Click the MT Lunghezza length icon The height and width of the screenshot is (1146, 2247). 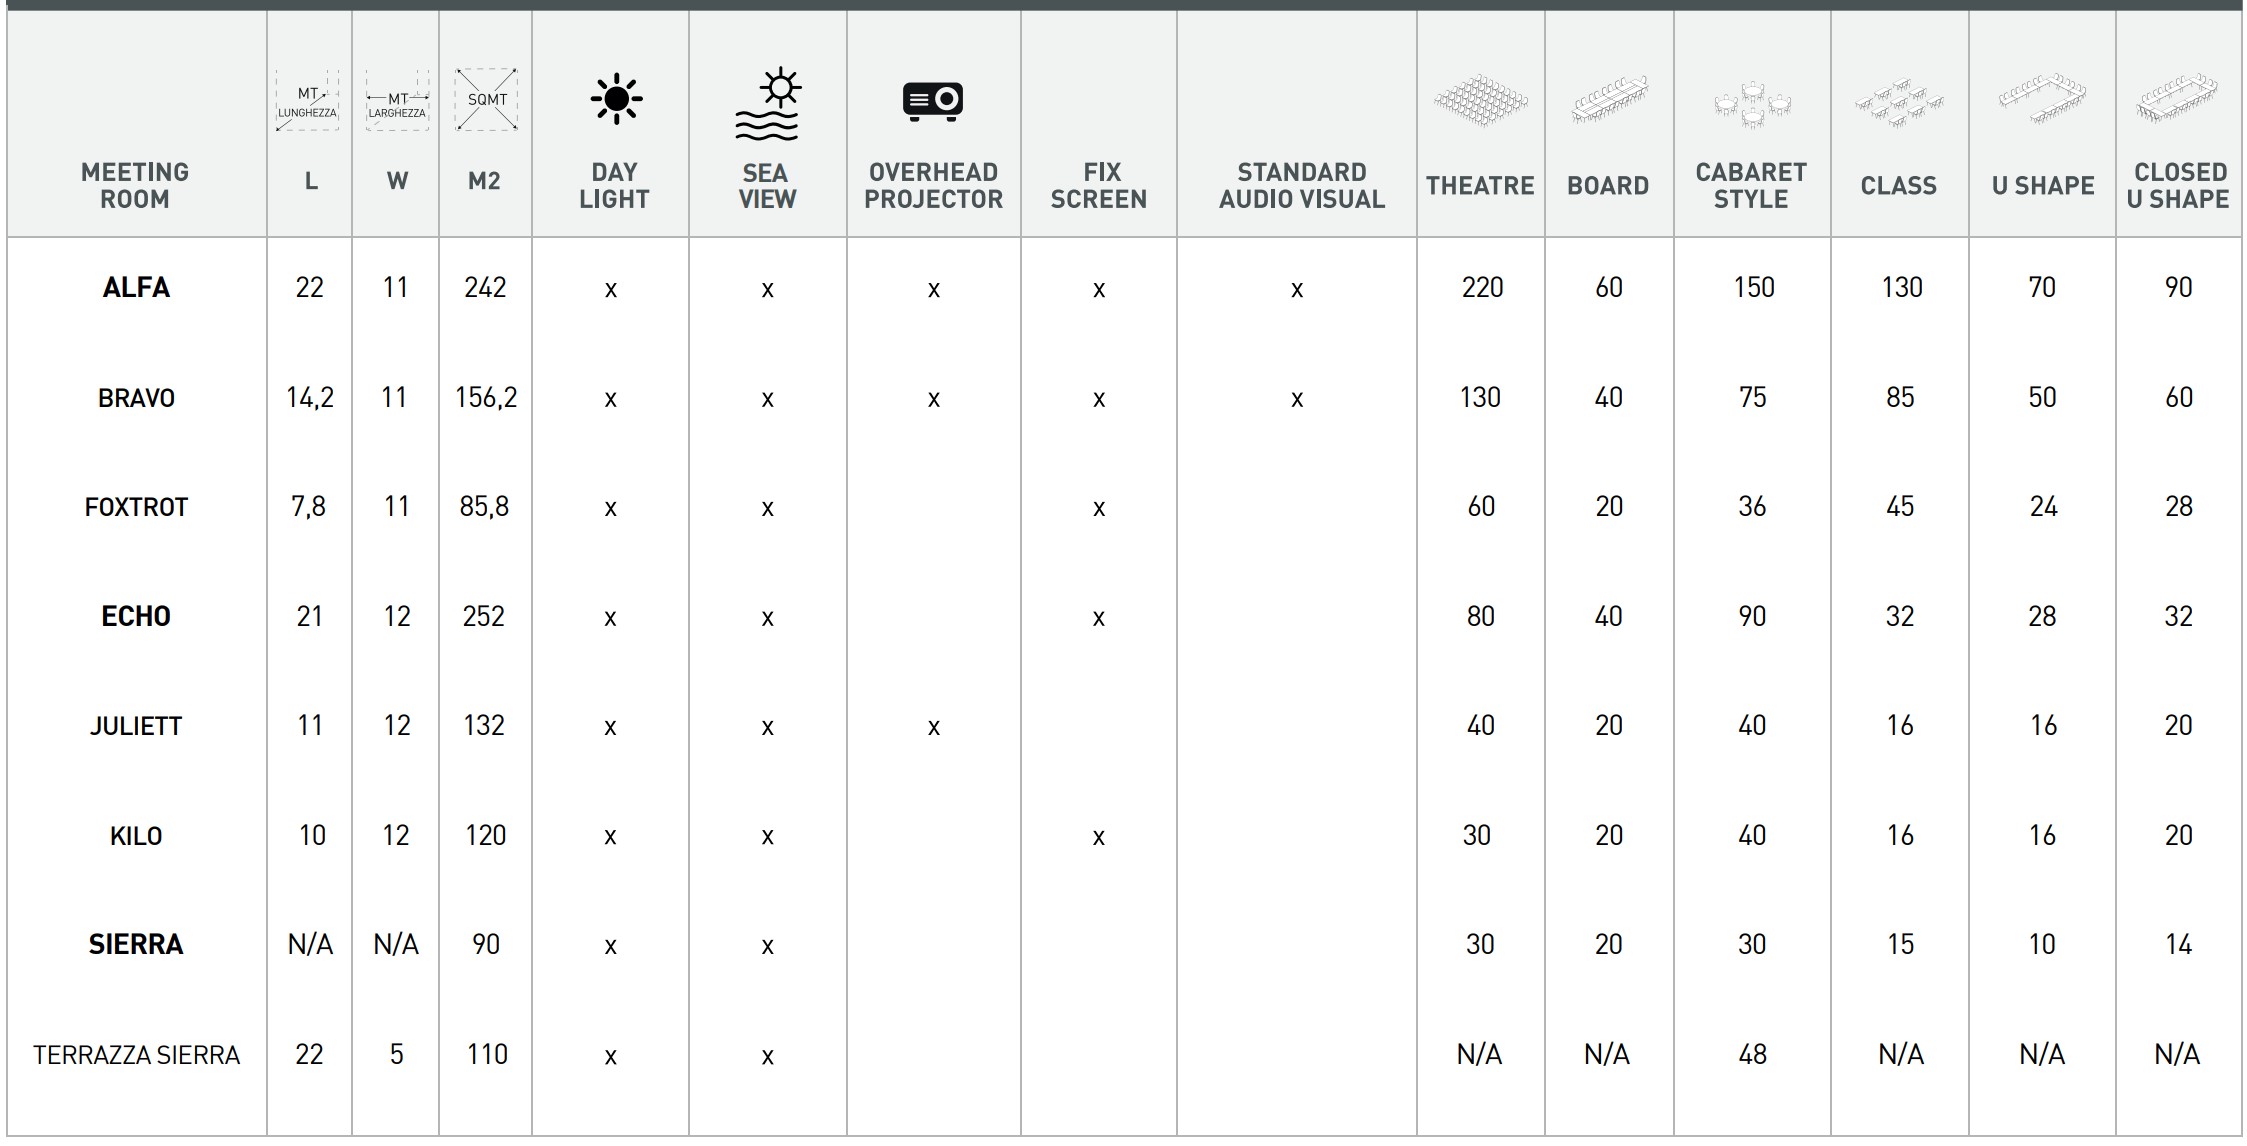(307, 101)
